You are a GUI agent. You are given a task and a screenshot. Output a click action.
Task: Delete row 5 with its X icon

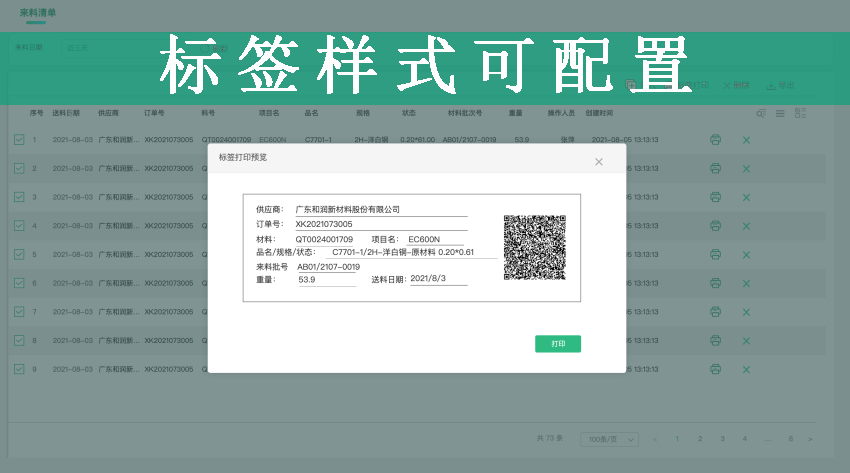coord(746,255)
